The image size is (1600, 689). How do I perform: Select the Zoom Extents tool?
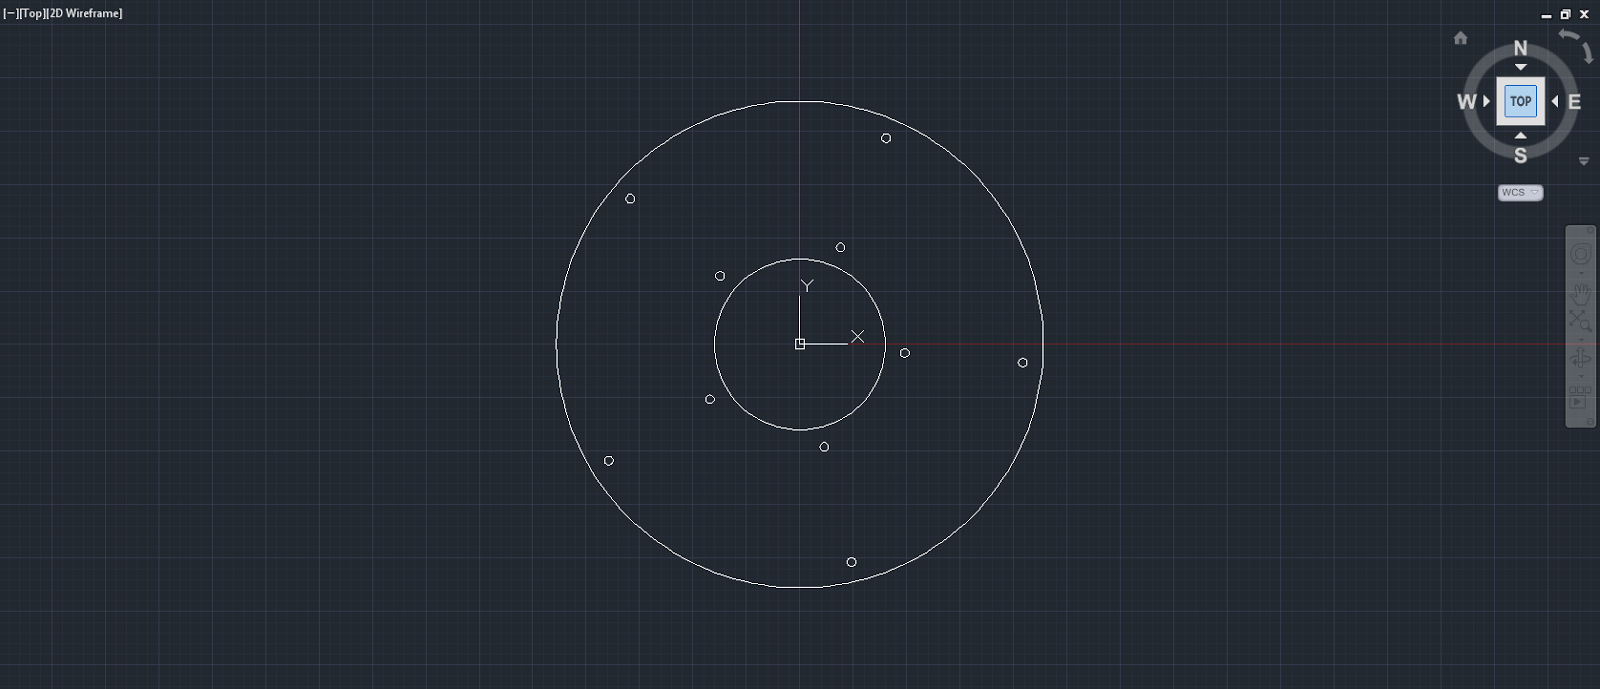1580,321
